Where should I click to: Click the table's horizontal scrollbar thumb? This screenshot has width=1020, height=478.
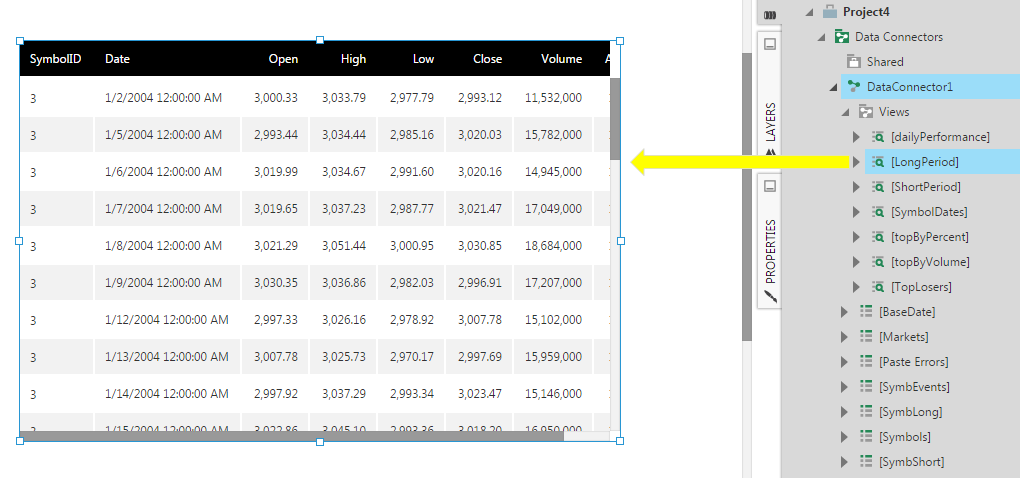click(291, 436)
